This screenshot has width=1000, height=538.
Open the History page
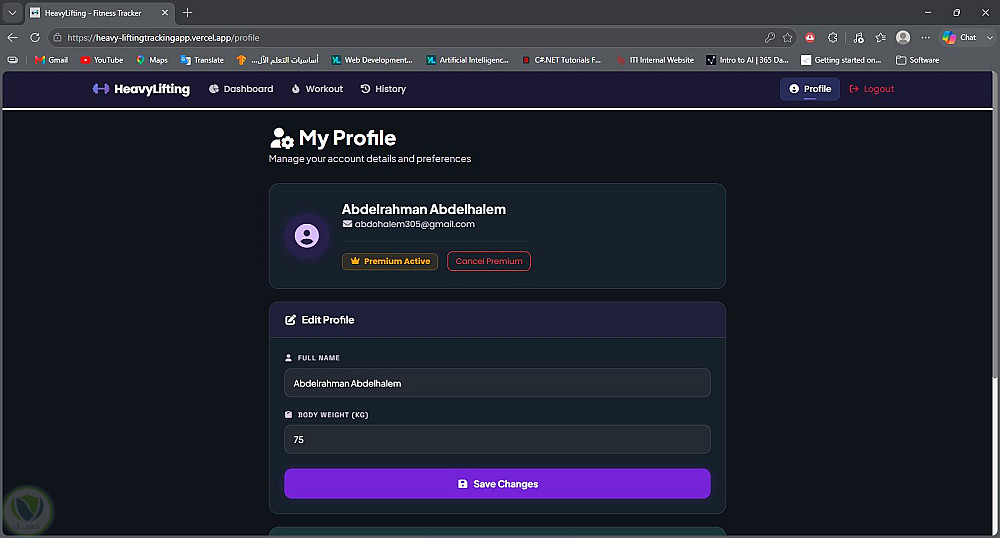click(x=383, y=89)
